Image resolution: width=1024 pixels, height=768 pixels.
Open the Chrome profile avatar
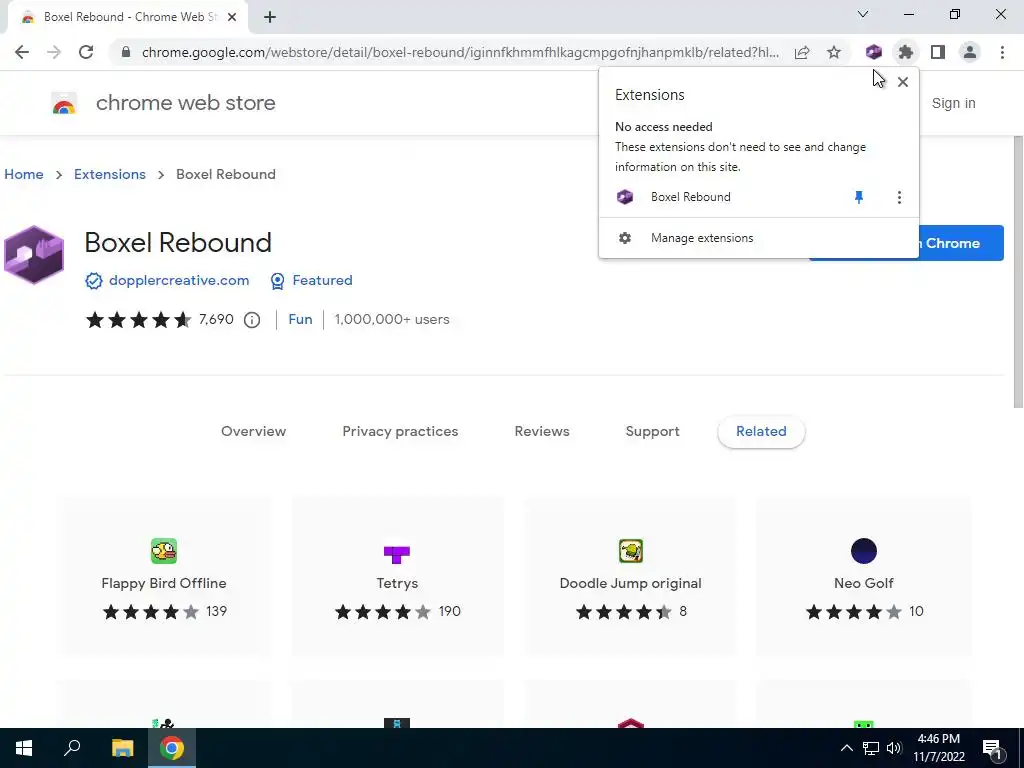[x=970, y=52]
